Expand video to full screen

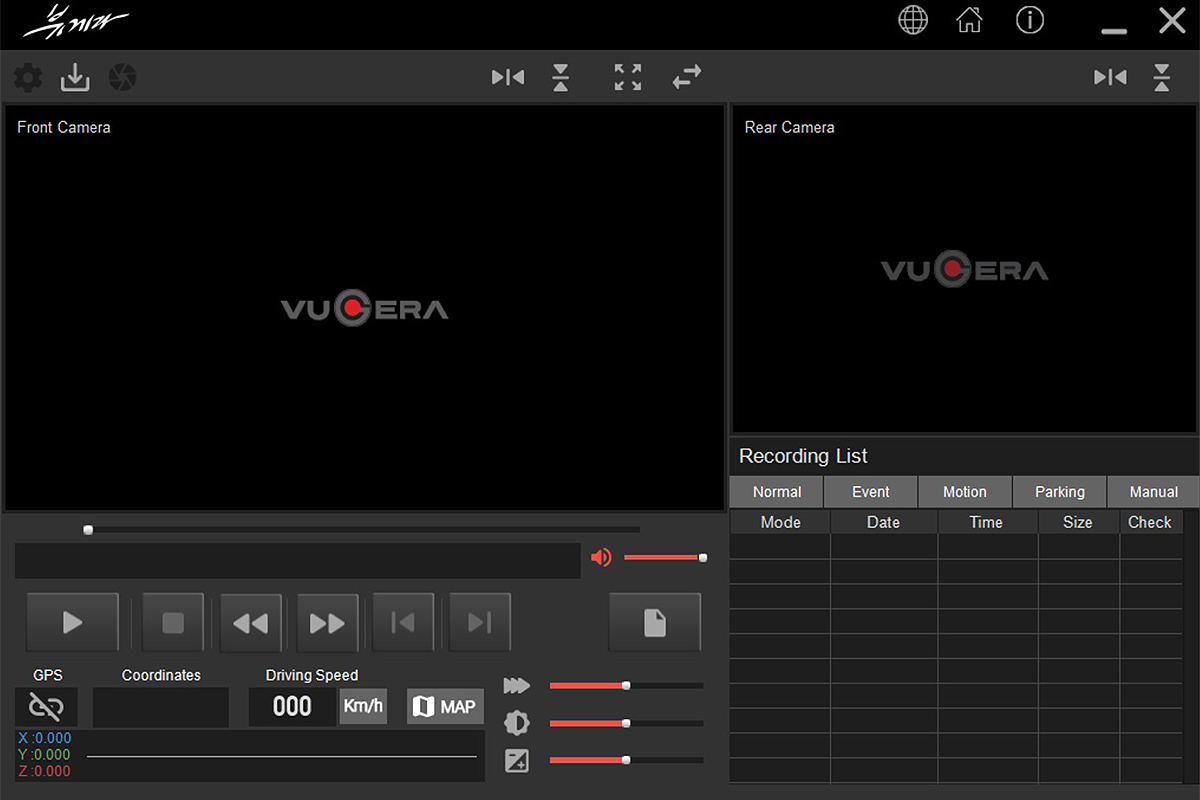click(x=628, y=78)
